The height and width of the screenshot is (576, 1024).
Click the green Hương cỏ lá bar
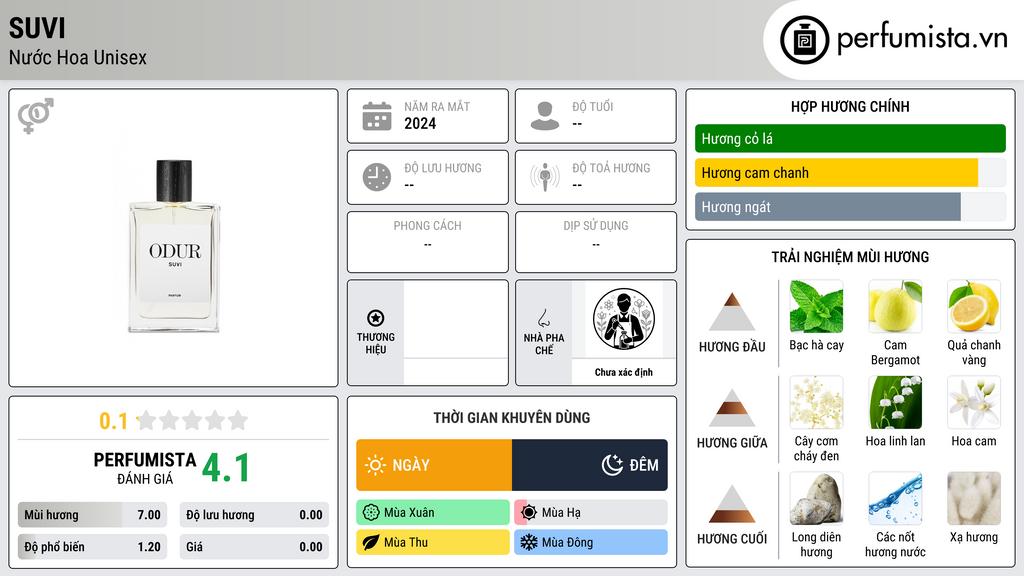tap(850, 138)
